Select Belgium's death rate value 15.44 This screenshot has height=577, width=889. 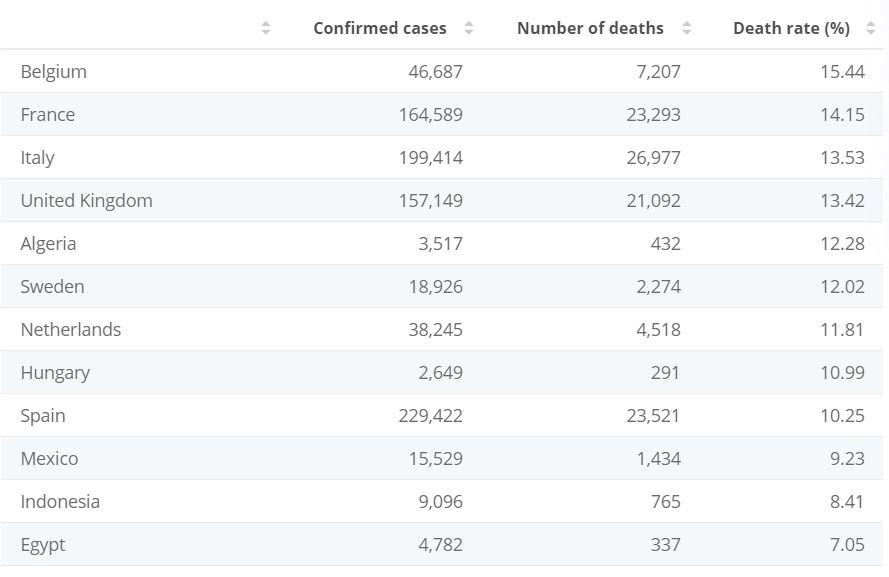(x=842, y=72)
